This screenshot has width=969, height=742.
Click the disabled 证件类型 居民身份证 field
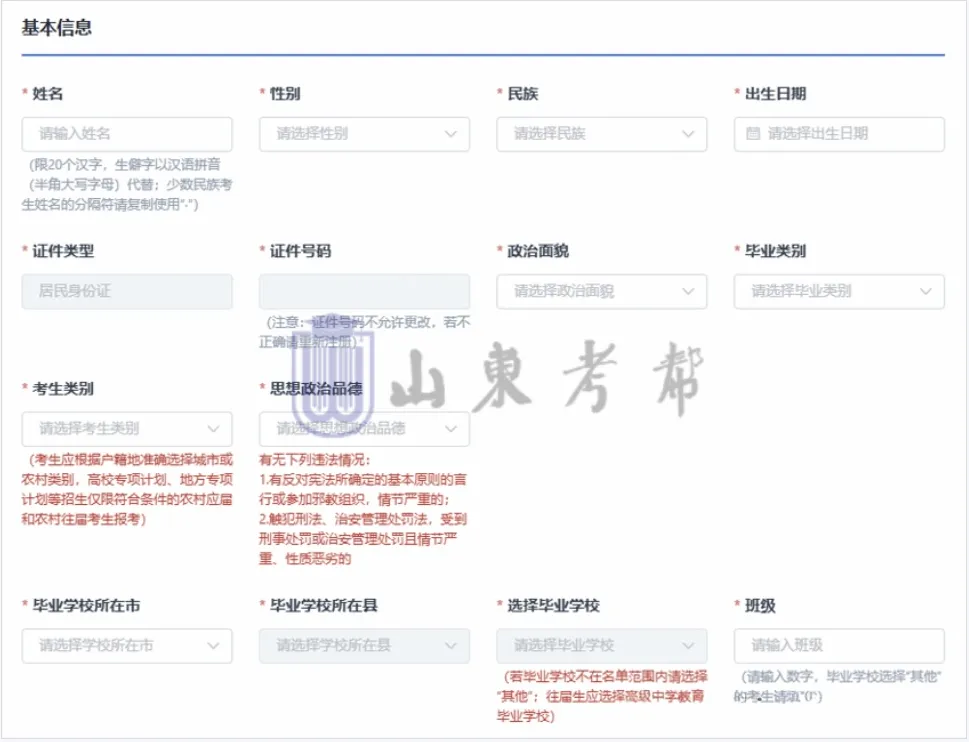(127, 292)
